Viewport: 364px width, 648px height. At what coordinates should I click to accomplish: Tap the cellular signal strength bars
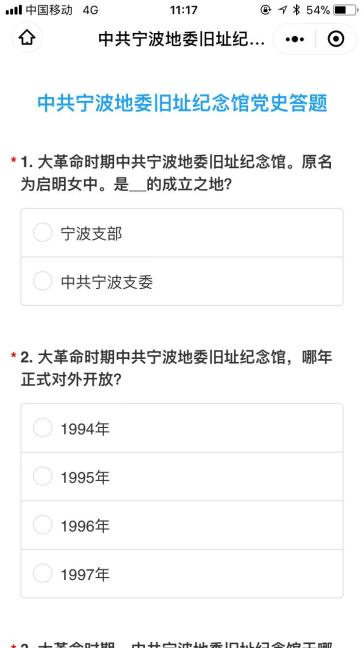click(14, 10)
